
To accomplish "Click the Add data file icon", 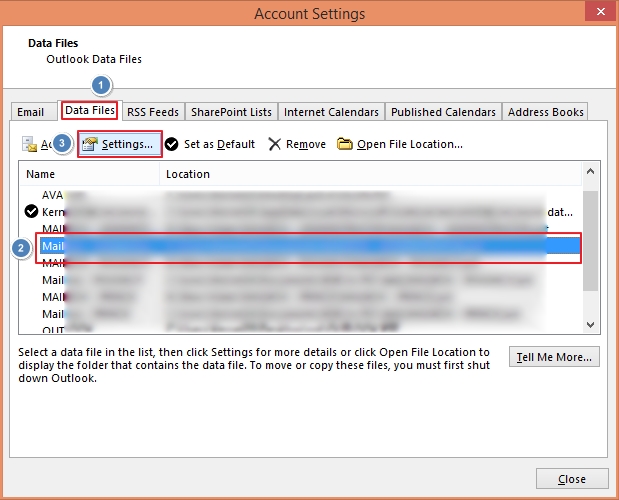I will [29, 144].
